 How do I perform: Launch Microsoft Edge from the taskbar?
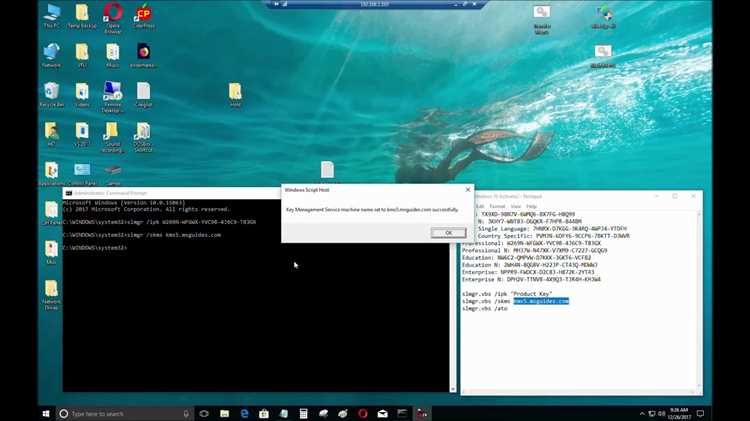(244, 414)
